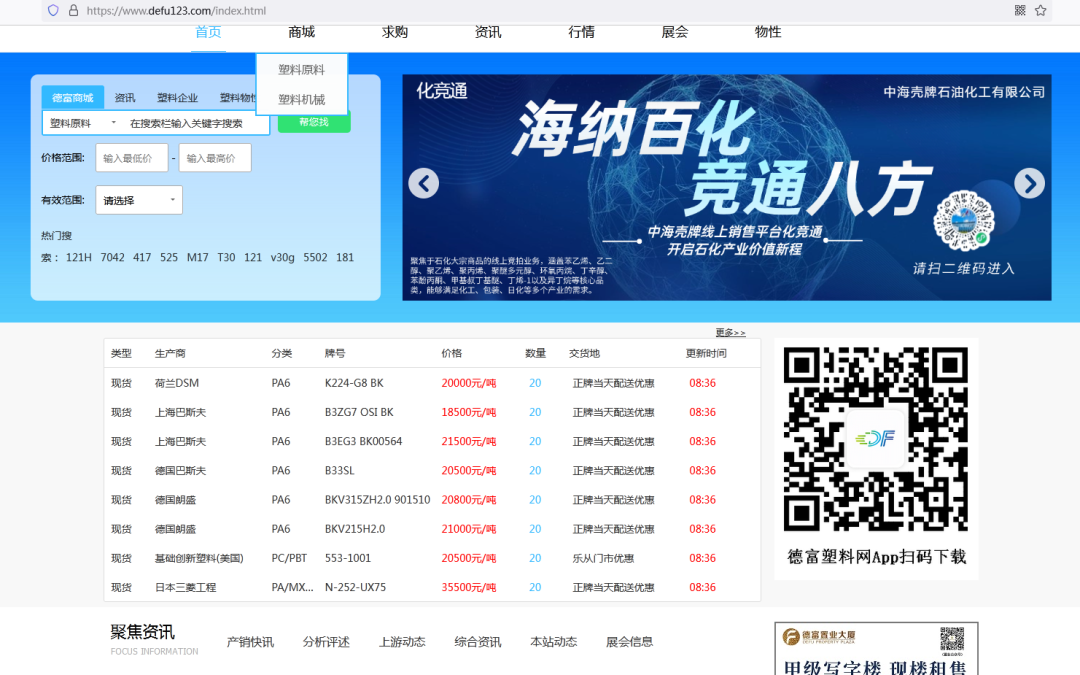Click the carousel right arrow
The width and height of the screenshot is (1080, 675).
click(1029, 183)
